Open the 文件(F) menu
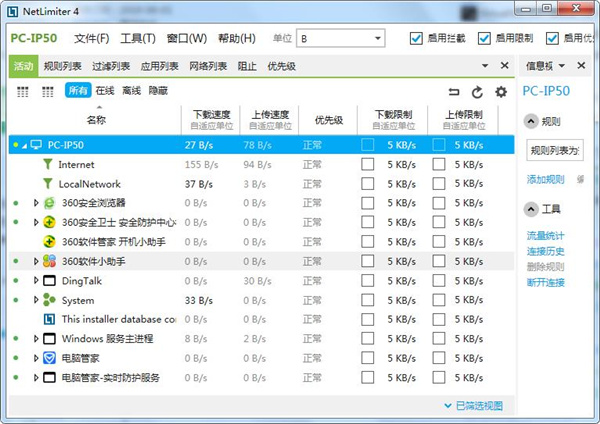The height and width of the screenshot is (424, 600). [x=91, y=38]
